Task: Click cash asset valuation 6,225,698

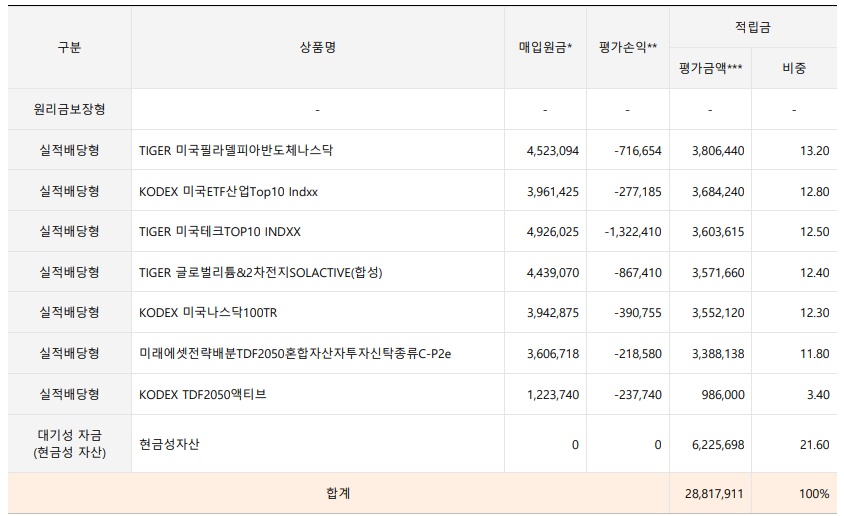Action: pyautogui.click(x=718, y=445)
